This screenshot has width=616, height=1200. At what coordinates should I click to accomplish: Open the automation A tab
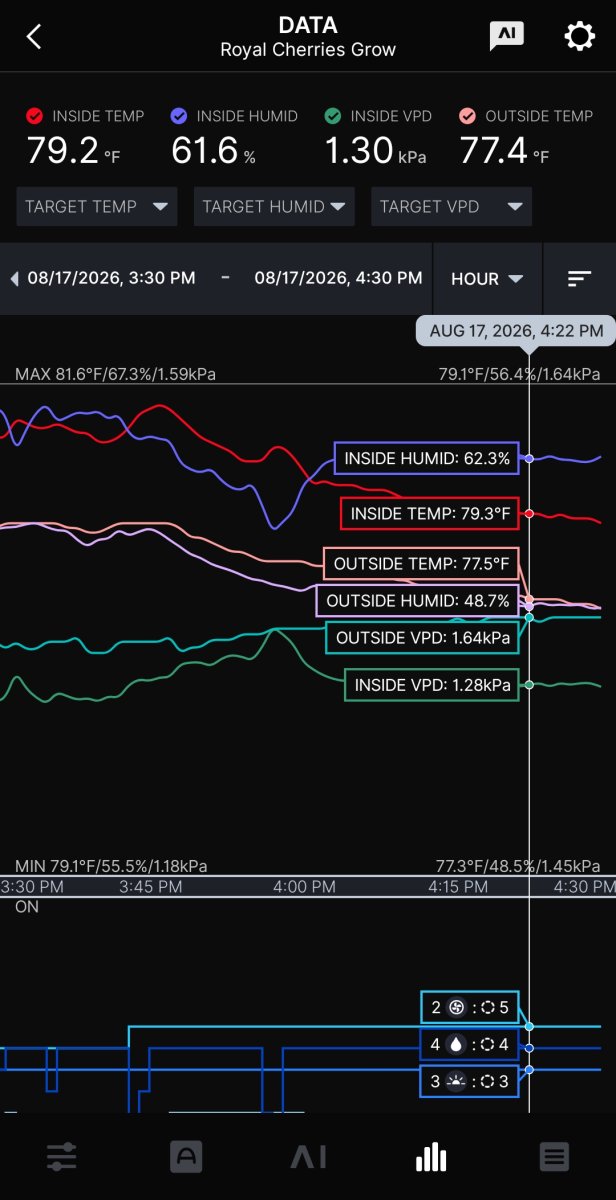click(185, 1157)
